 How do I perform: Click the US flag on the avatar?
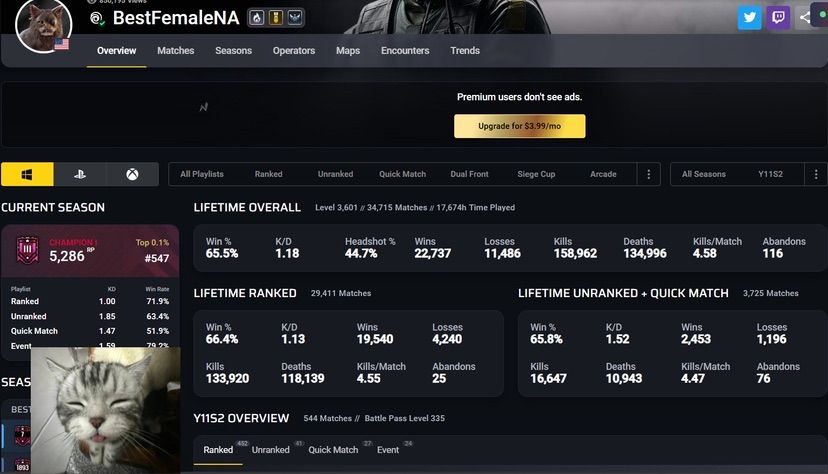point(62,44)
